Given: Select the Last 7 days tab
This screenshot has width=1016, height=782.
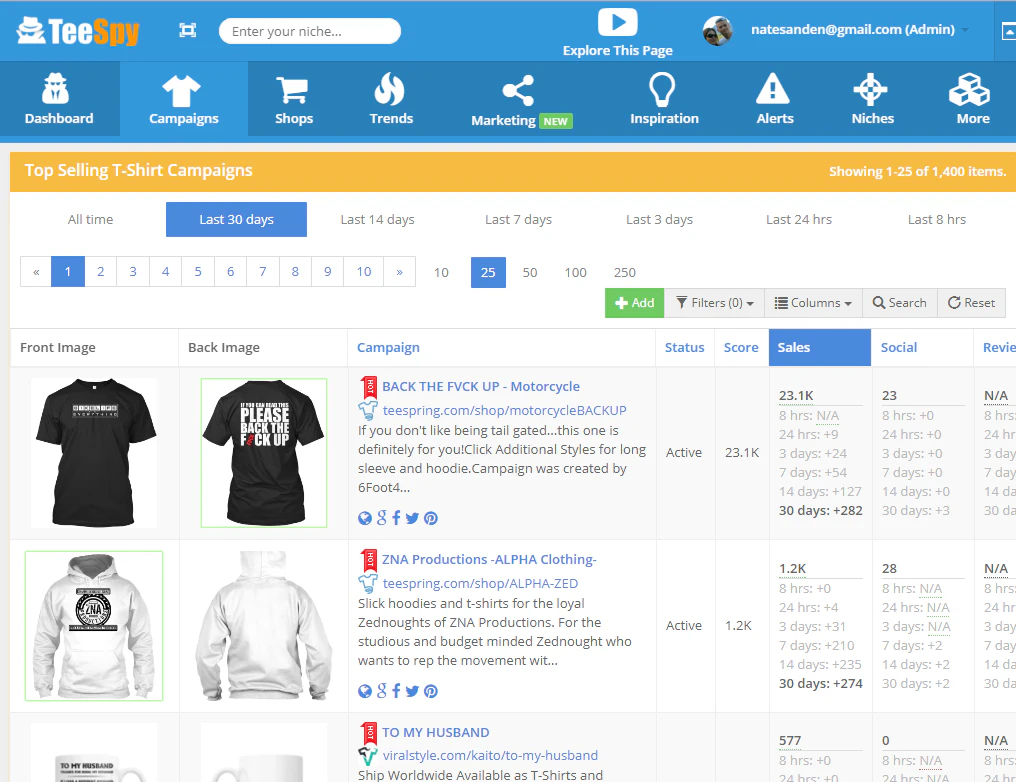Looking at the screenshot, I should pos(518,220).
